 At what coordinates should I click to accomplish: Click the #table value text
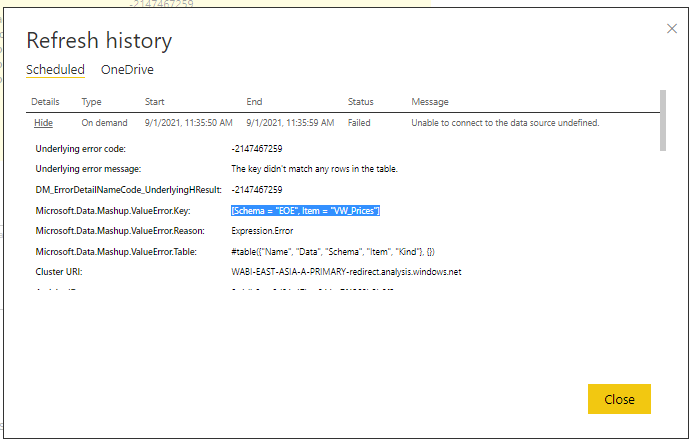(333, 252)
